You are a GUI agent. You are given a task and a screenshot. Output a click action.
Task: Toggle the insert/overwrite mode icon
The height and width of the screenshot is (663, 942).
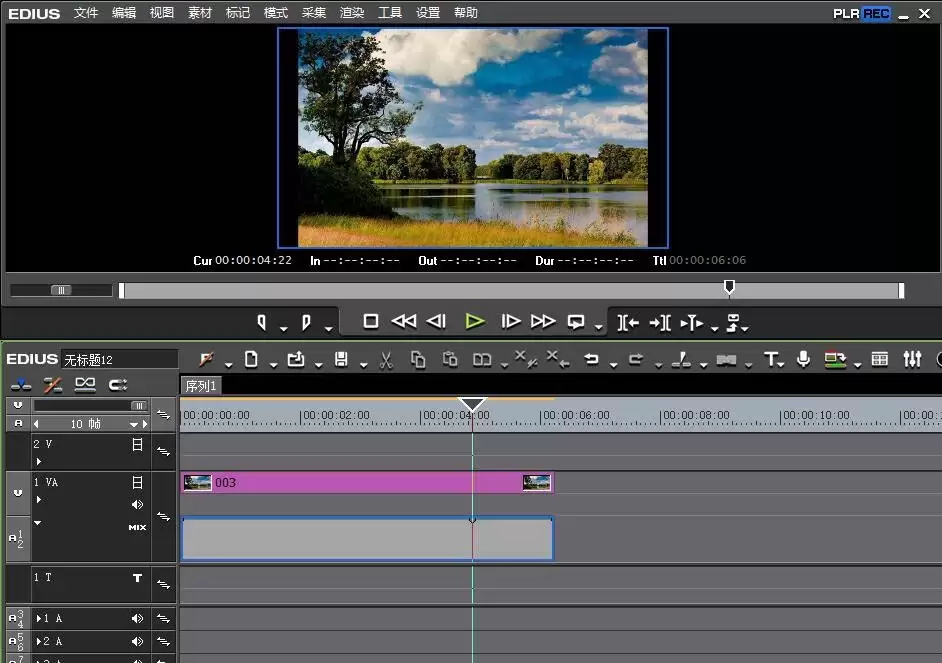(21, 384)
